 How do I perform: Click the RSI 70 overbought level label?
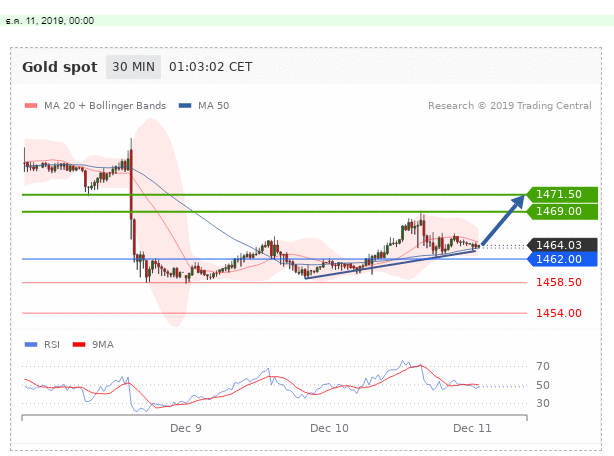tap(543, 367)
